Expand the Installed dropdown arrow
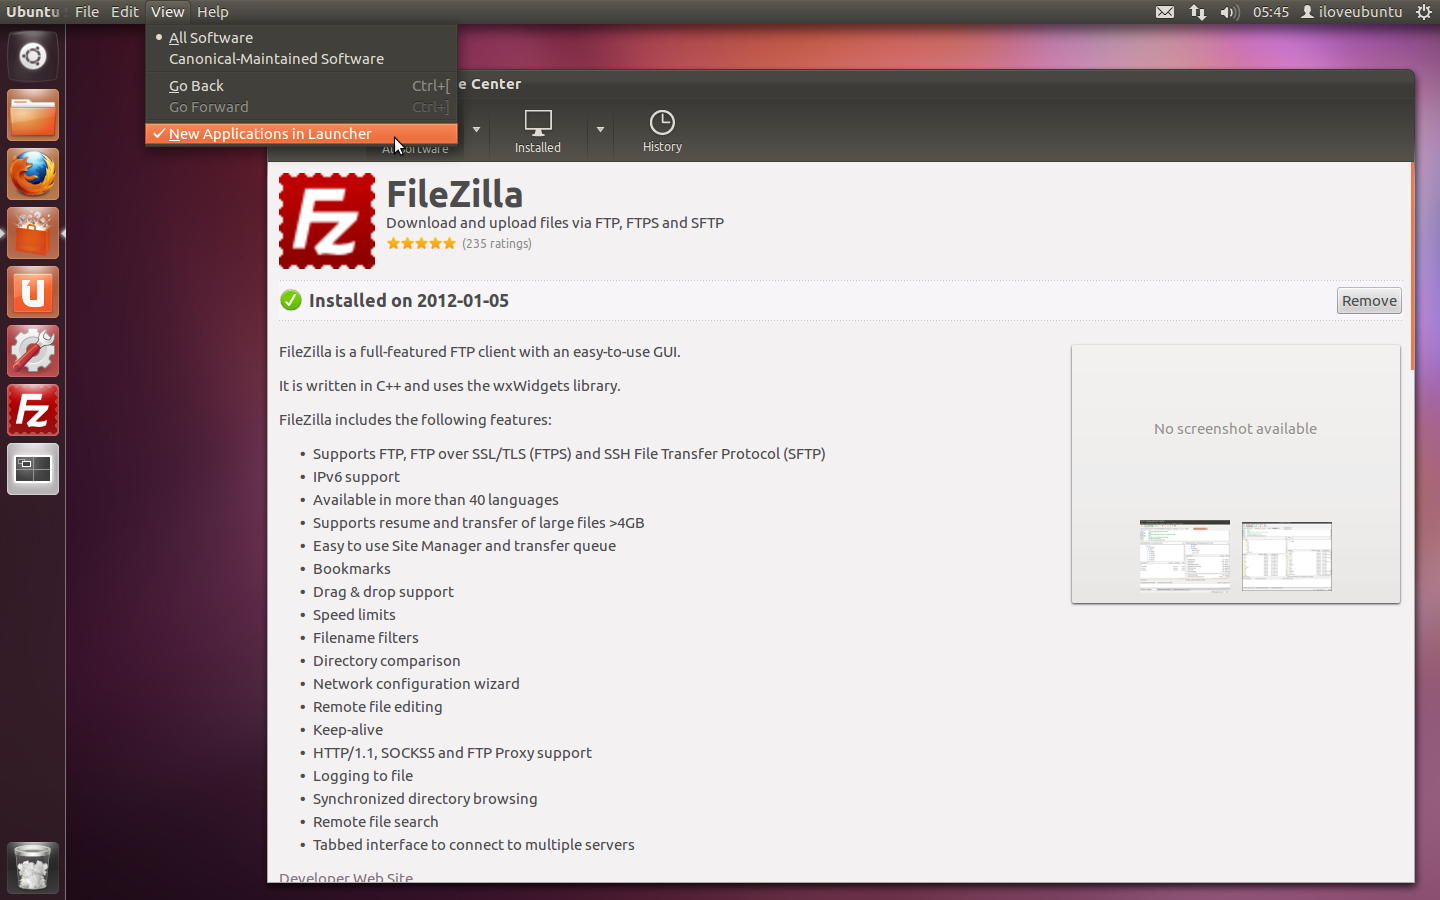 (x=600, y=130)
